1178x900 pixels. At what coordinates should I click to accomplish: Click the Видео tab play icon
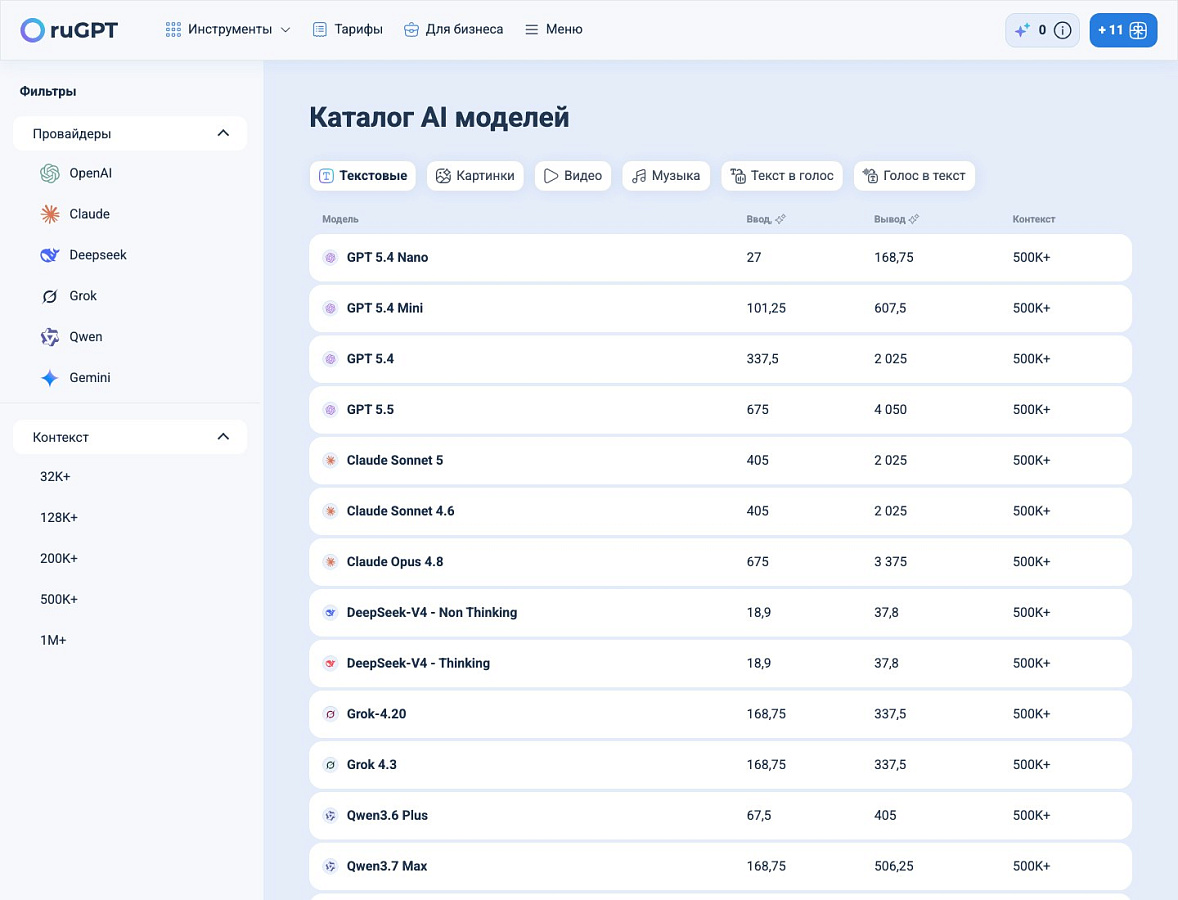coord(551,176)
